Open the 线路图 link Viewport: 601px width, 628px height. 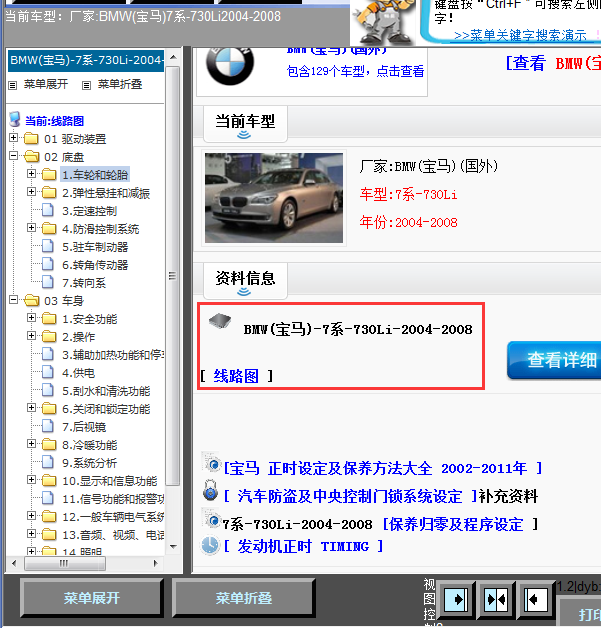click(x=236, y=376)
